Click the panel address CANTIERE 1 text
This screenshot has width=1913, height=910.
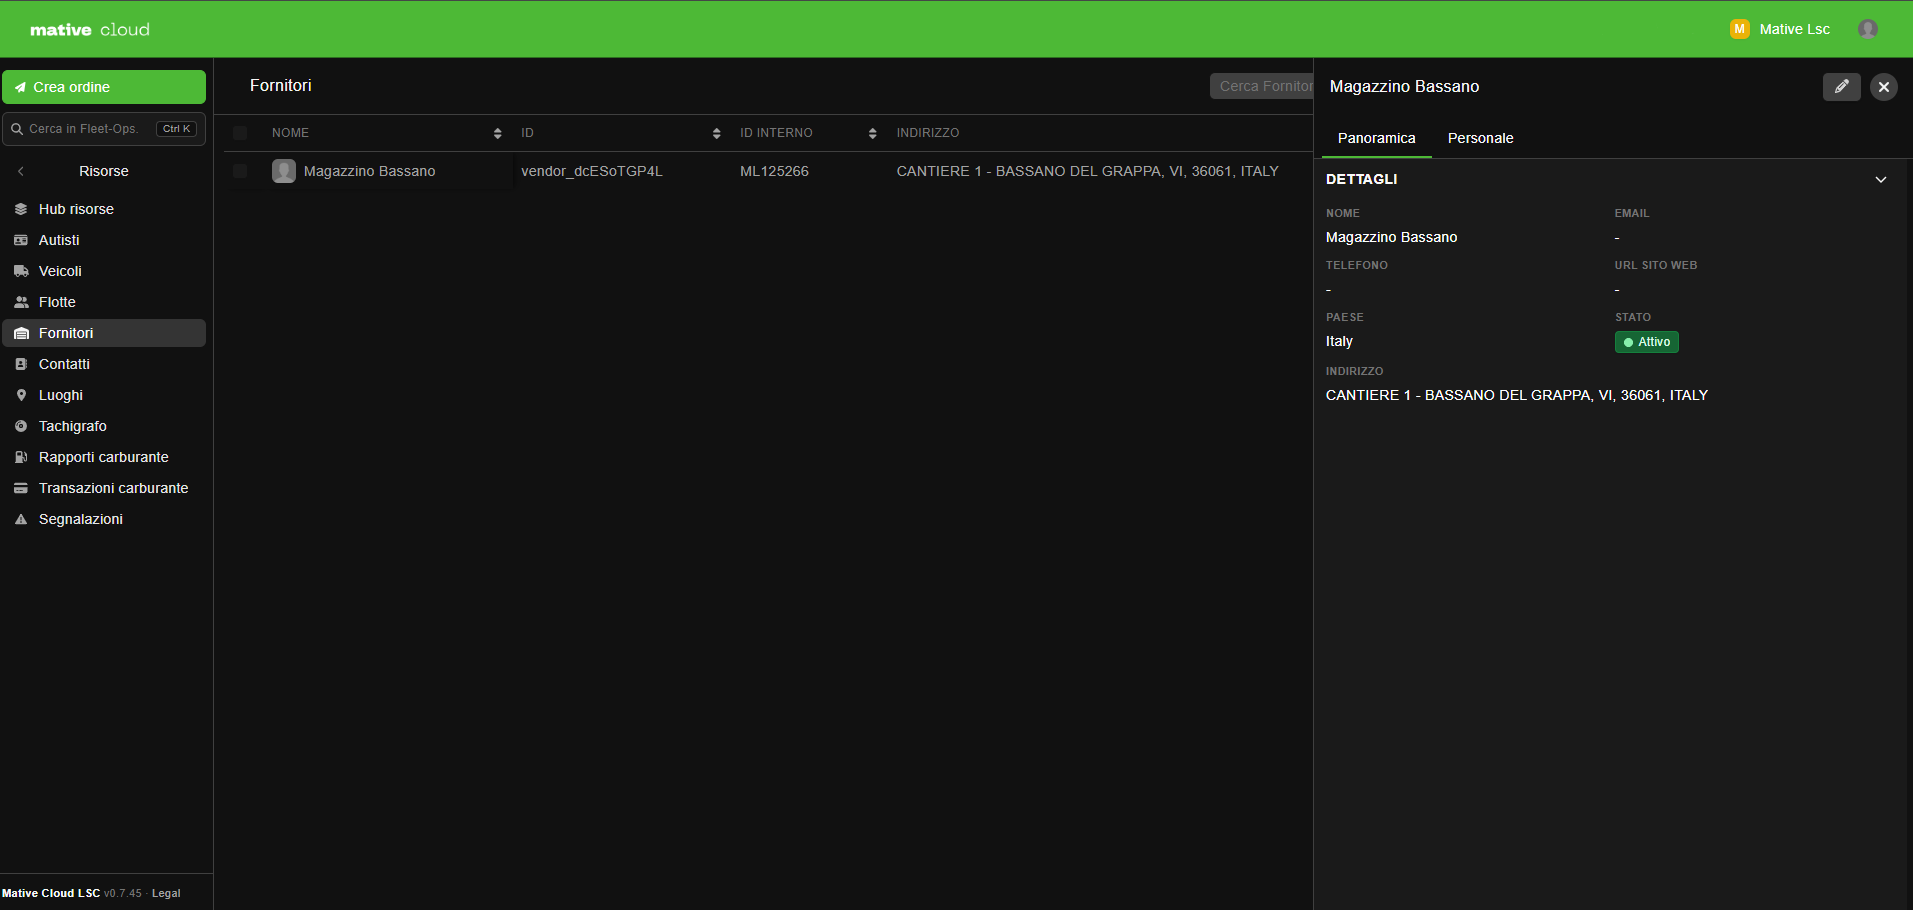coord(1516,395)
